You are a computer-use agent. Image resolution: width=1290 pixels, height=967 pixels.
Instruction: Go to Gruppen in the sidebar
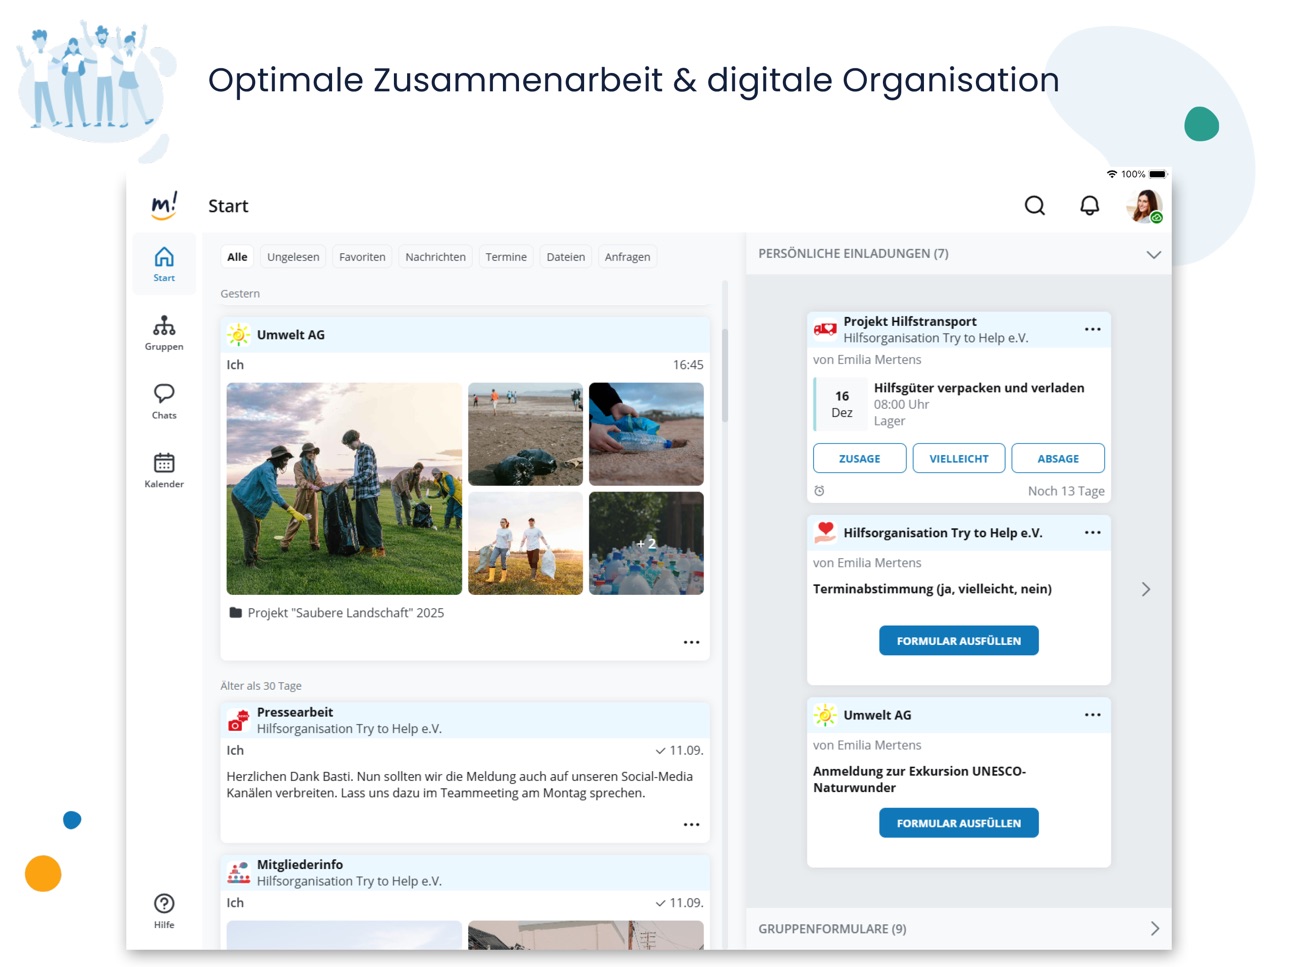coord(164,333)
